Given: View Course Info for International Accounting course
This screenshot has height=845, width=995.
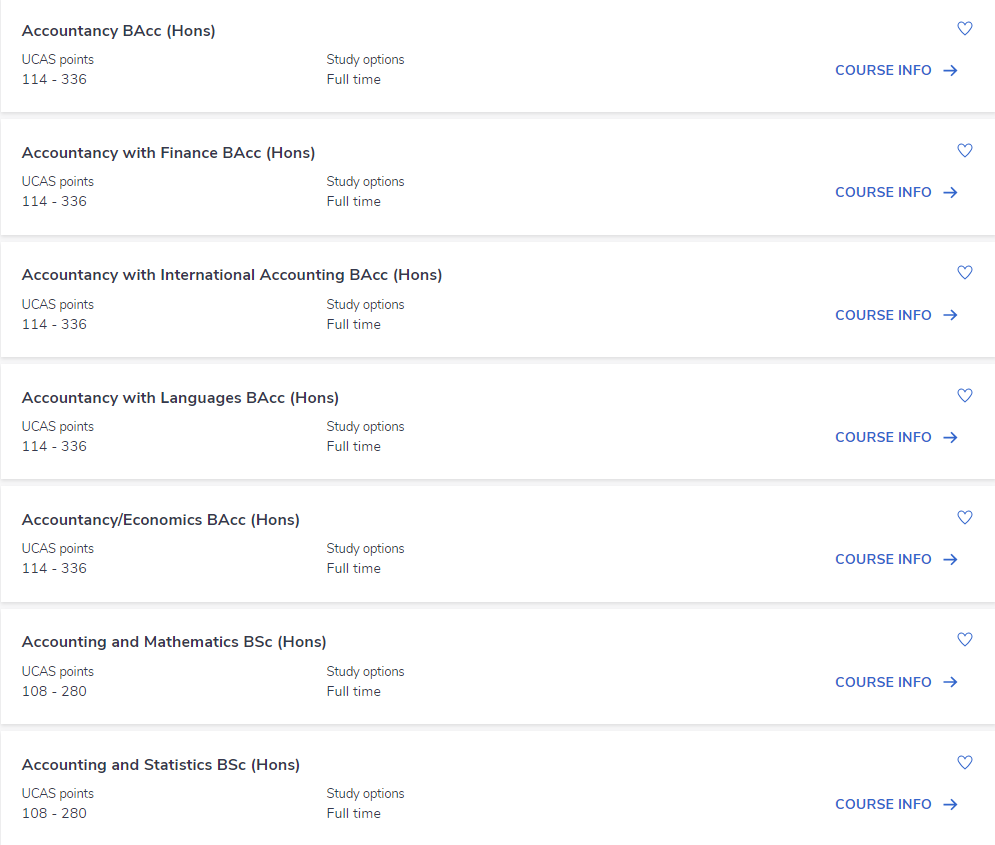Looking at the screenshot, I should click(896, 315).
